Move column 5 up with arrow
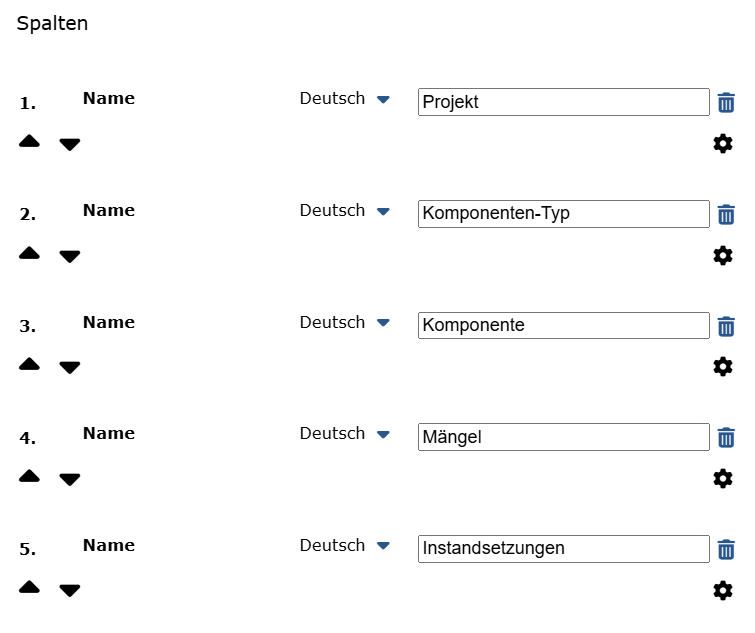 pyautogui.click(x=29, y=587)
